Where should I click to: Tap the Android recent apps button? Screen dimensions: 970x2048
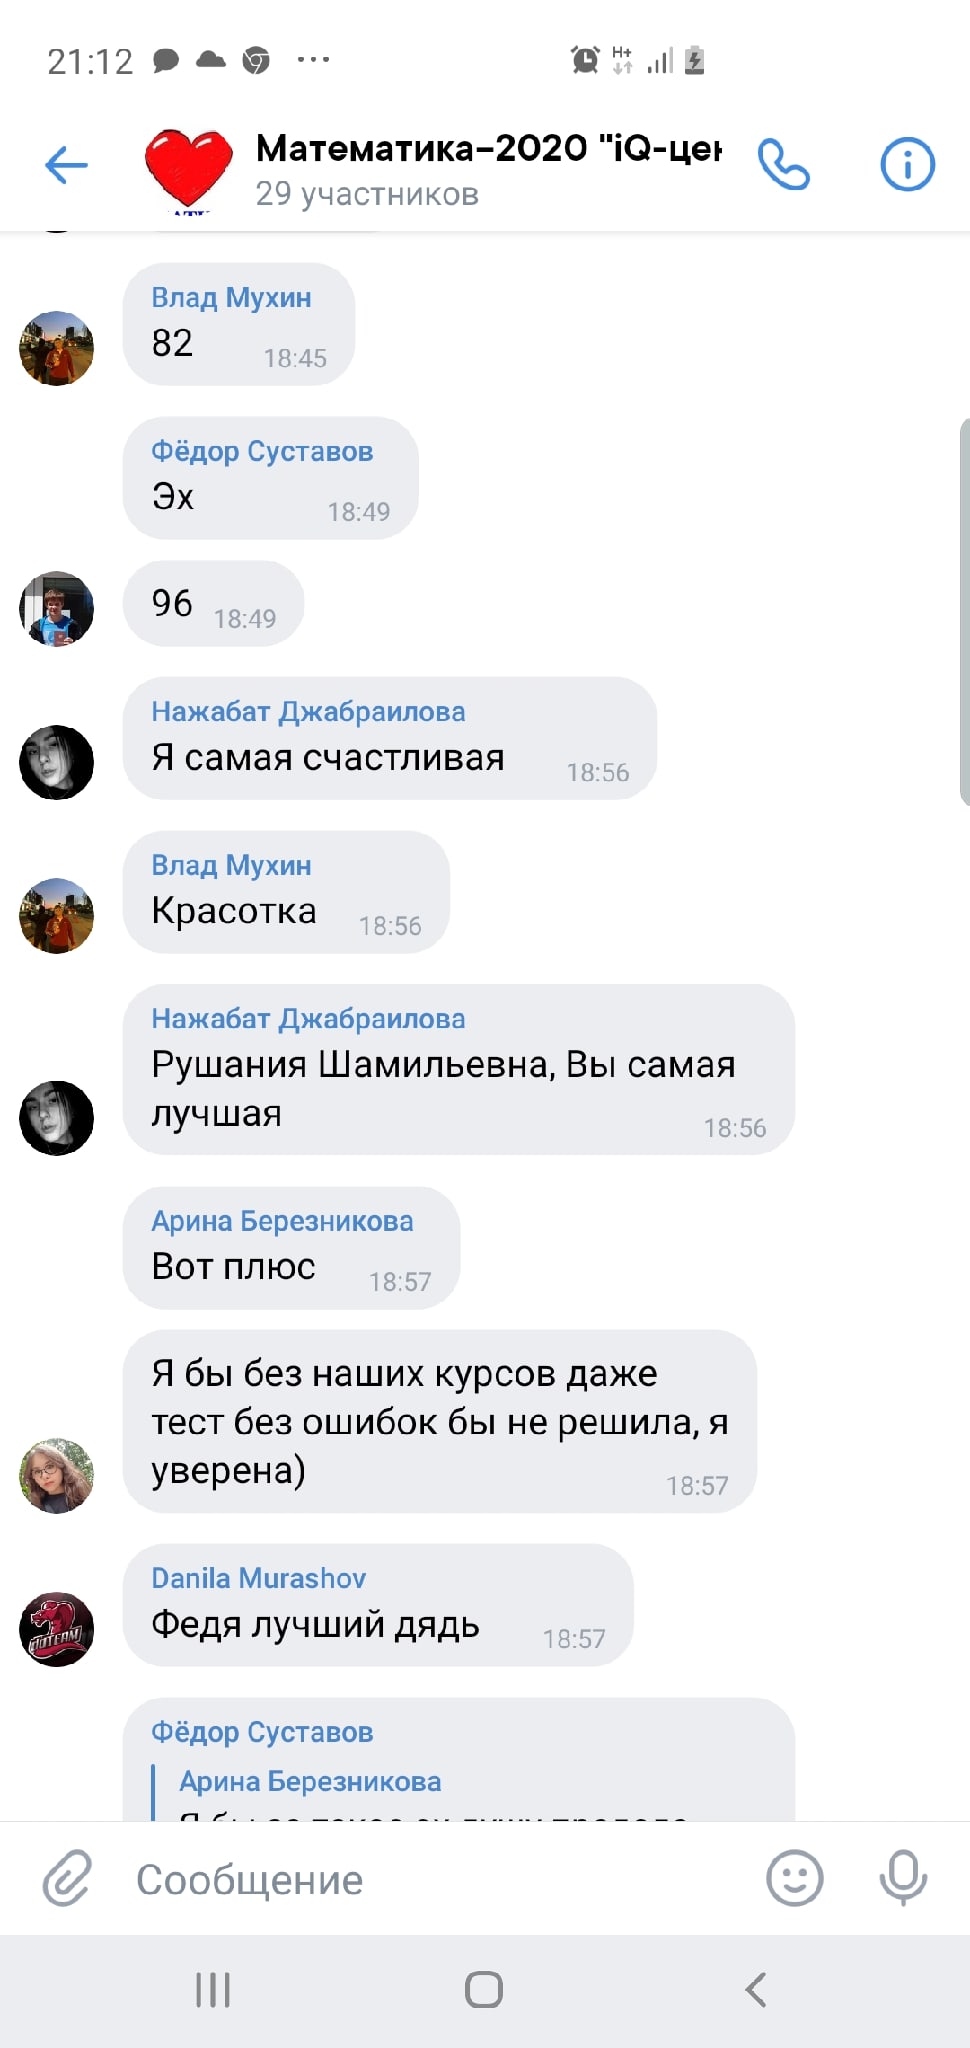tap(213, 1990)
